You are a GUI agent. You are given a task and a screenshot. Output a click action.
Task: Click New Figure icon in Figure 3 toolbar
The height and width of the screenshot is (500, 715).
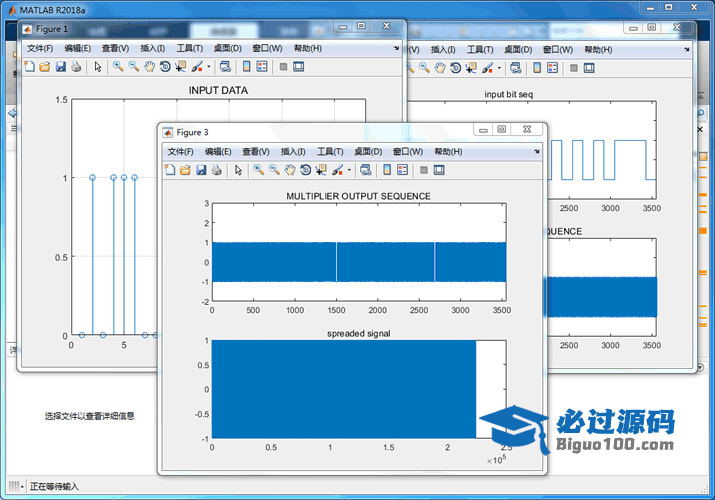170,170
